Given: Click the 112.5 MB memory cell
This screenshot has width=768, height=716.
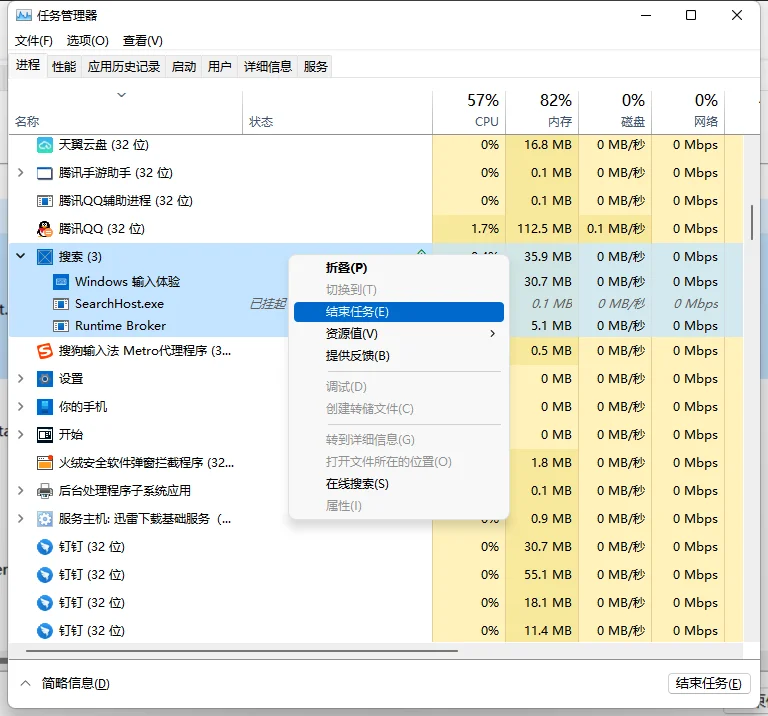Looking at the screenshot, I should [544, 229].
